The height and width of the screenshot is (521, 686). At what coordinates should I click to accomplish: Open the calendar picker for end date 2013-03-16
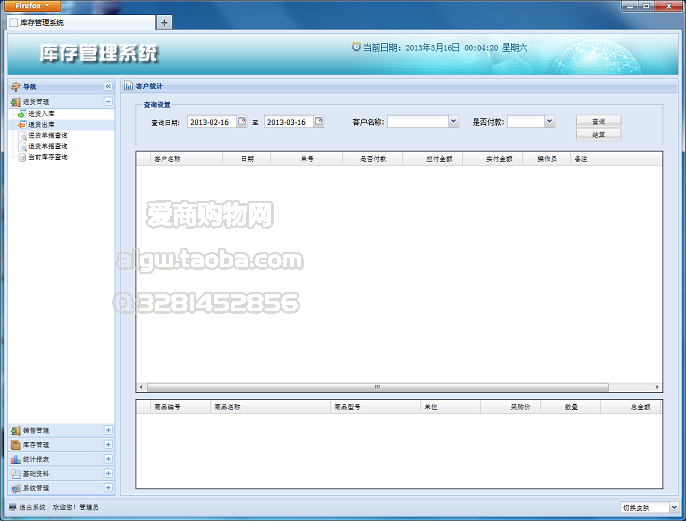pyautogui.click(x=319, y=121)
